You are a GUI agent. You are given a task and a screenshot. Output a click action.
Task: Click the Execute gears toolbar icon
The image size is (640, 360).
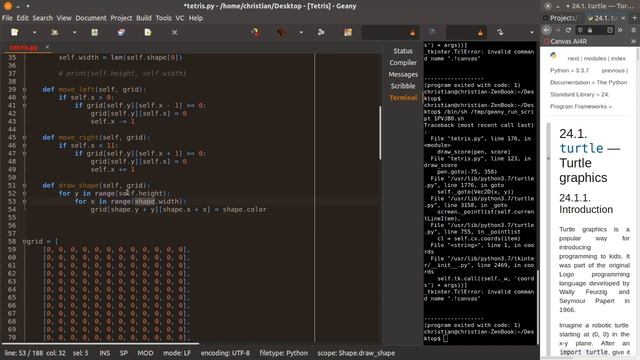(321, 32)
